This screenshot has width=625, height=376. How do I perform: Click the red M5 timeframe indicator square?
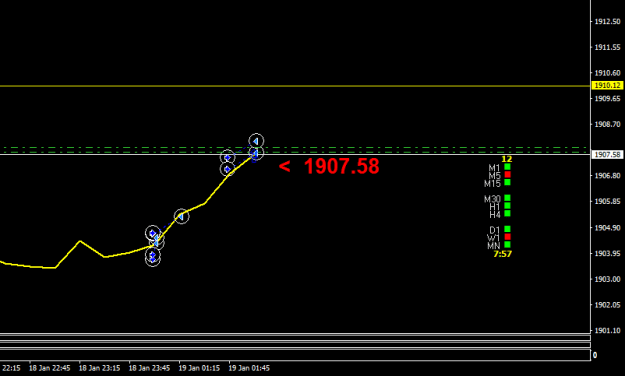507,174
